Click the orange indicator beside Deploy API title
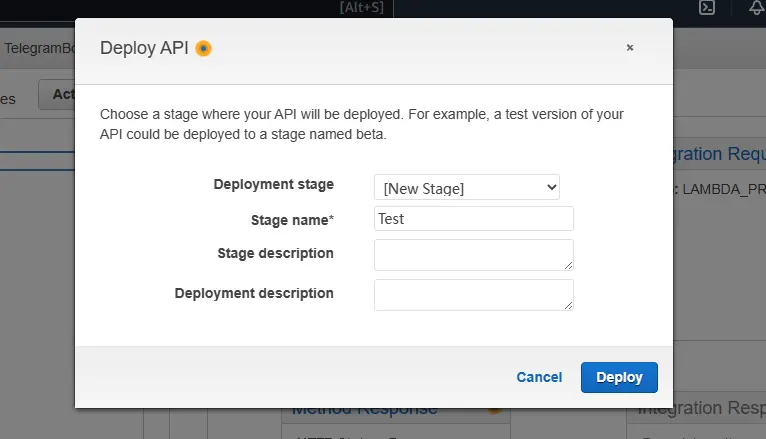The height and width of the screenshot is (439, 766). (203, 48)
